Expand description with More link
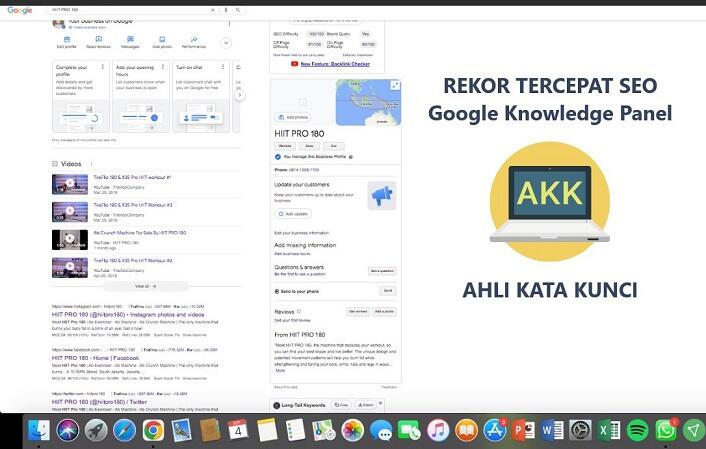The height and width of the screenshot is (449, 706). pos(280,371)
